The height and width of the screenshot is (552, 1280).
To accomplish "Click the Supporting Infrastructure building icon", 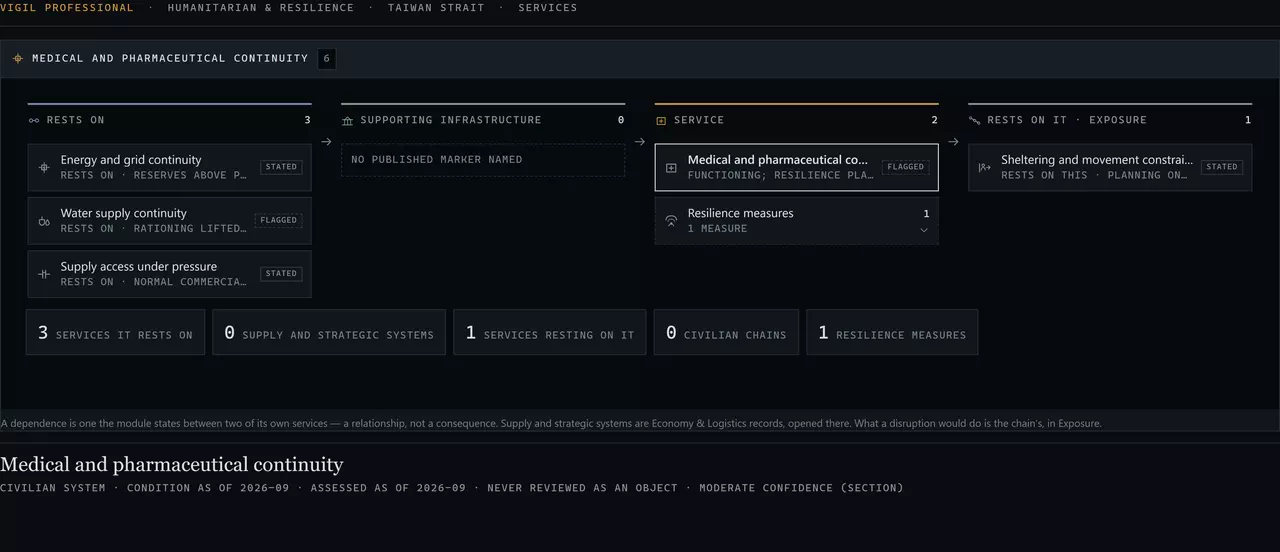I will (x=347, y=120).
